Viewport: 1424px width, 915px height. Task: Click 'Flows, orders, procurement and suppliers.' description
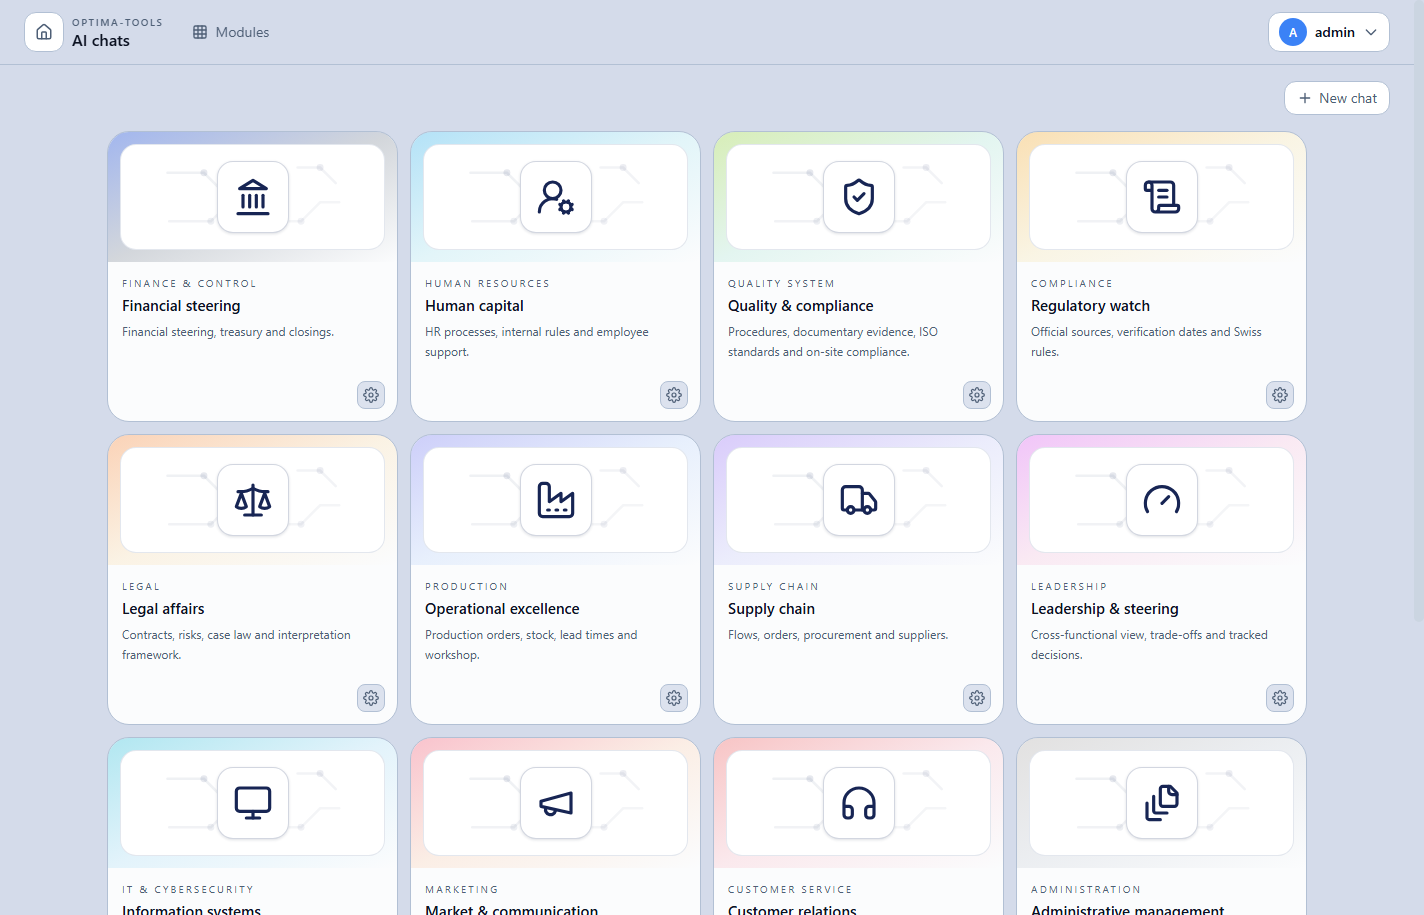click(838, 635)
